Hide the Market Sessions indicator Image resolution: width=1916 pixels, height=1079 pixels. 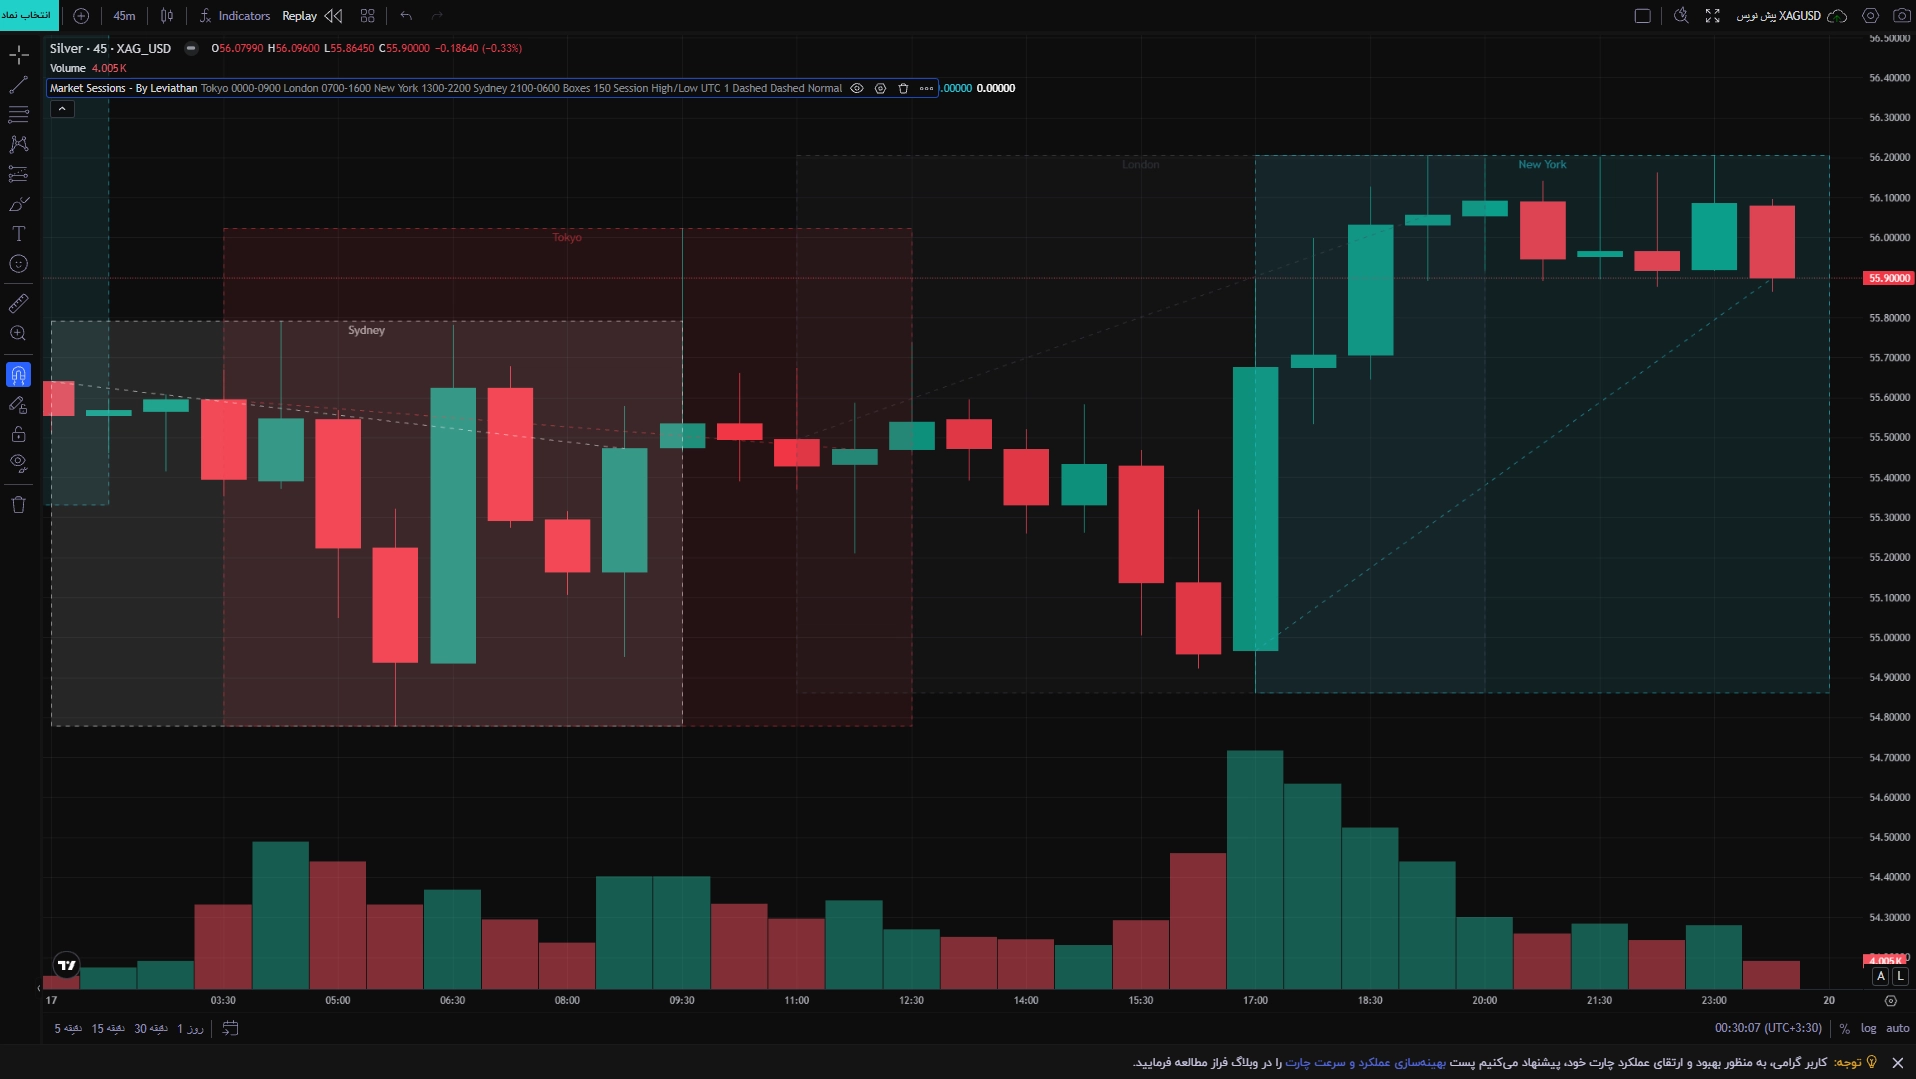point(857,88)
